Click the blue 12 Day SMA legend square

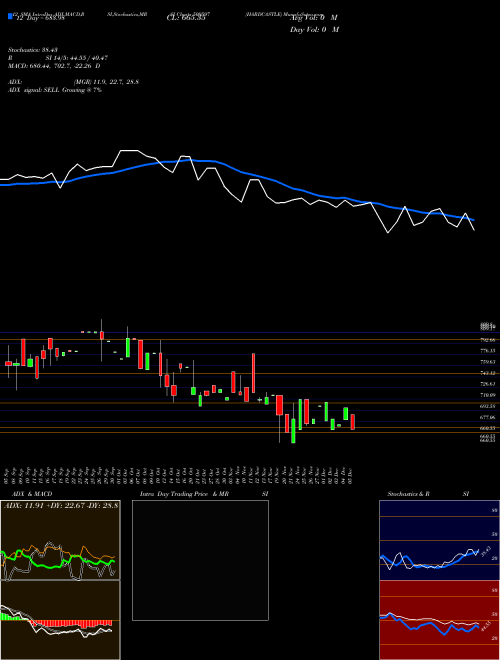[10, 17]
